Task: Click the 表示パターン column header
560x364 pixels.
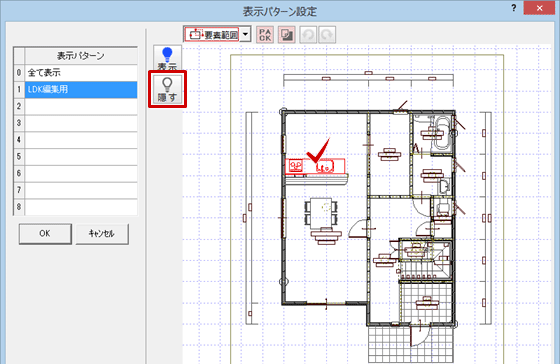Action: pyautogui.click(x=81, y=56)
